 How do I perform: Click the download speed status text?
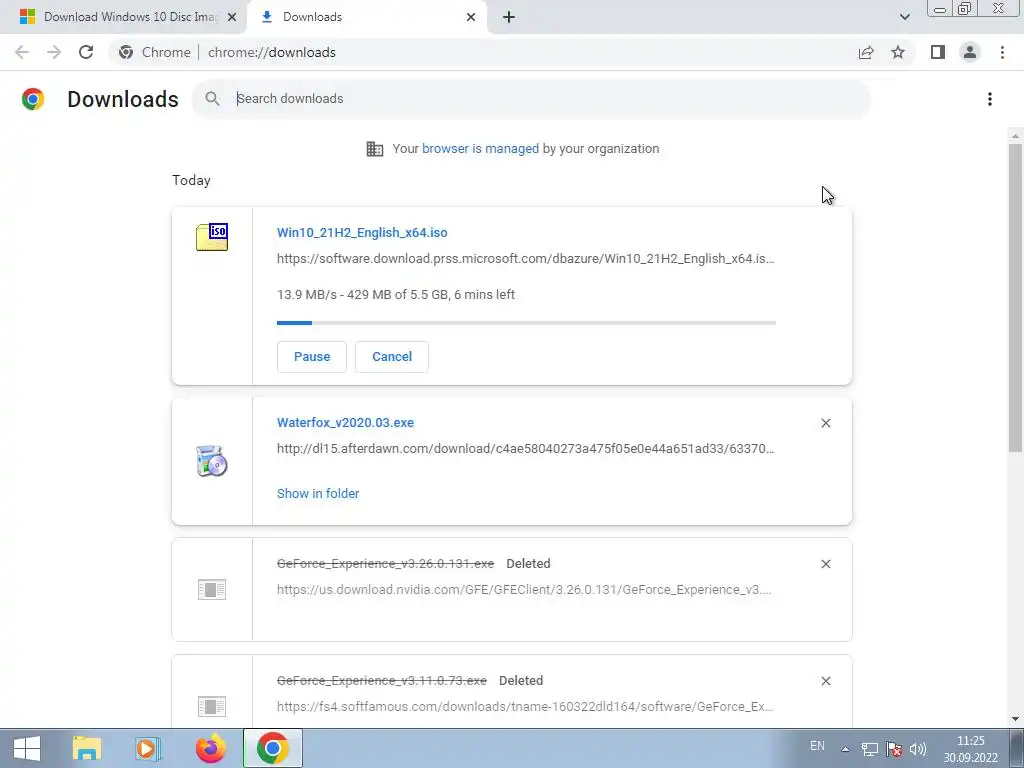(396, 295)
